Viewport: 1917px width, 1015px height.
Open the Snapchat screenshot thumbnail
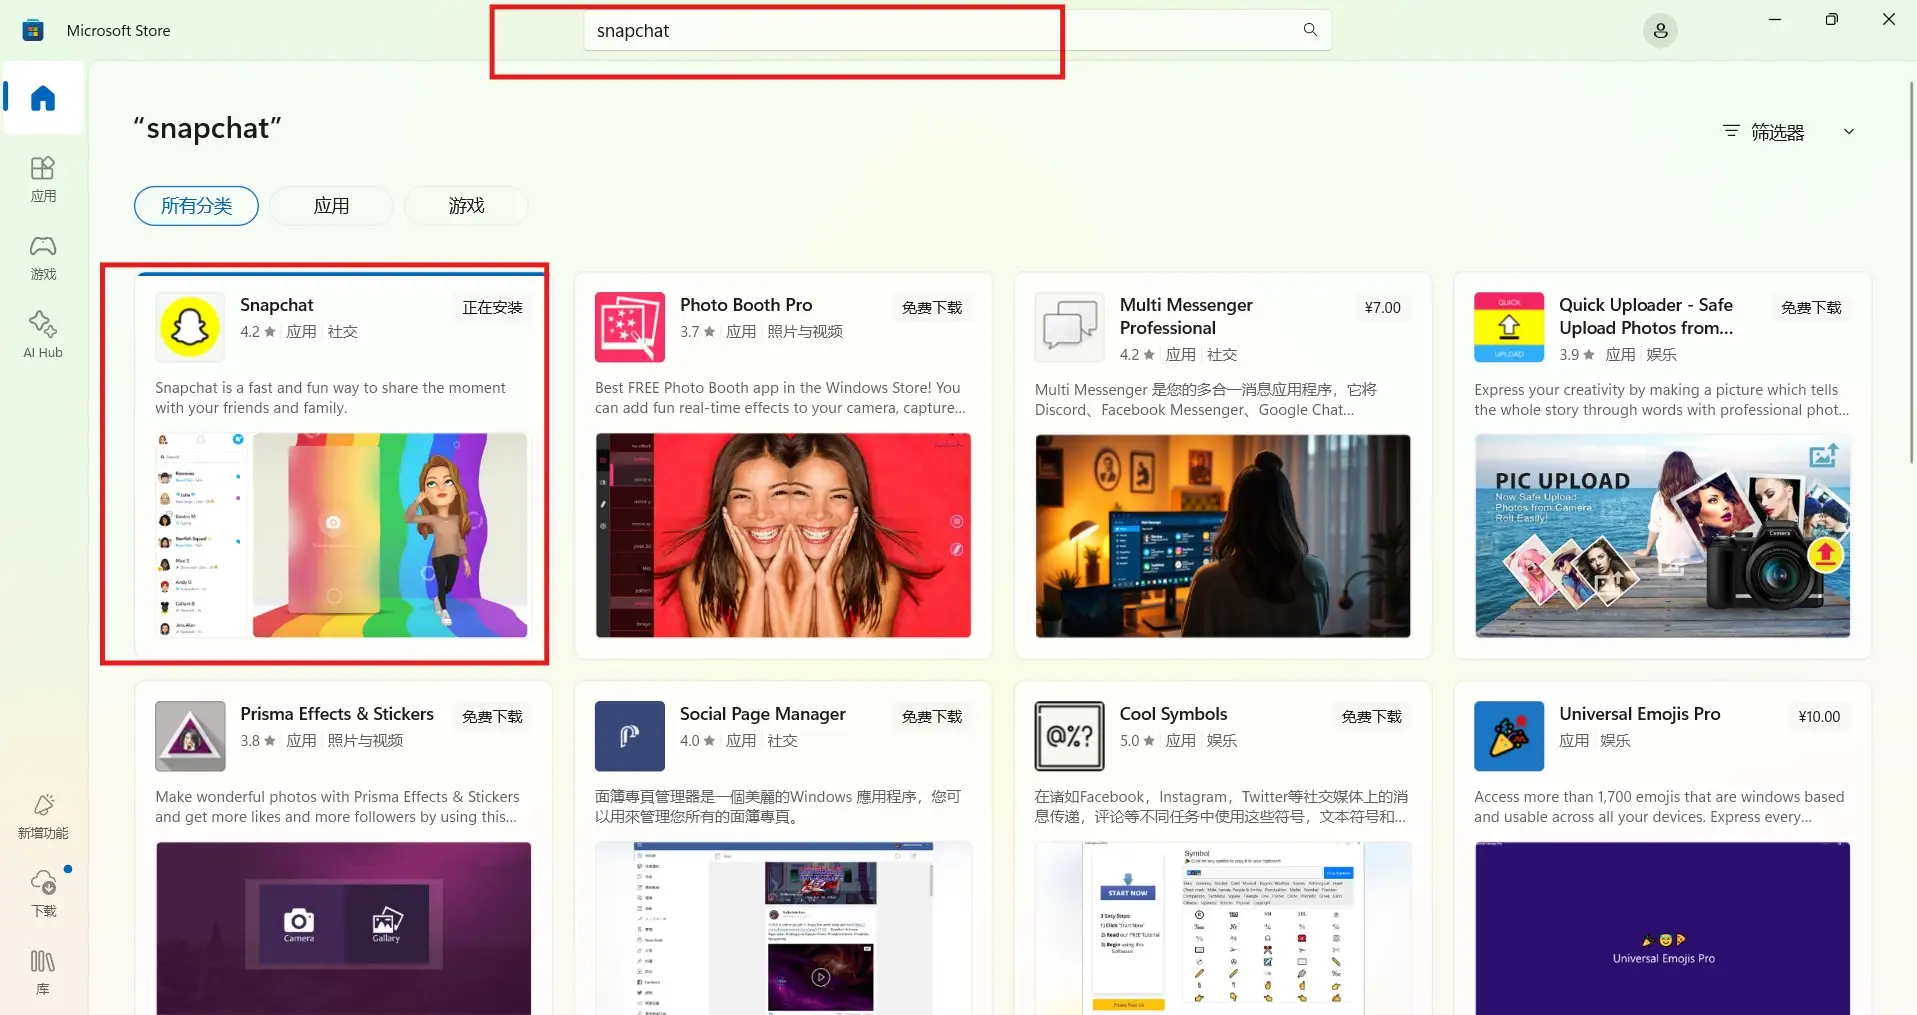point(343,535)
